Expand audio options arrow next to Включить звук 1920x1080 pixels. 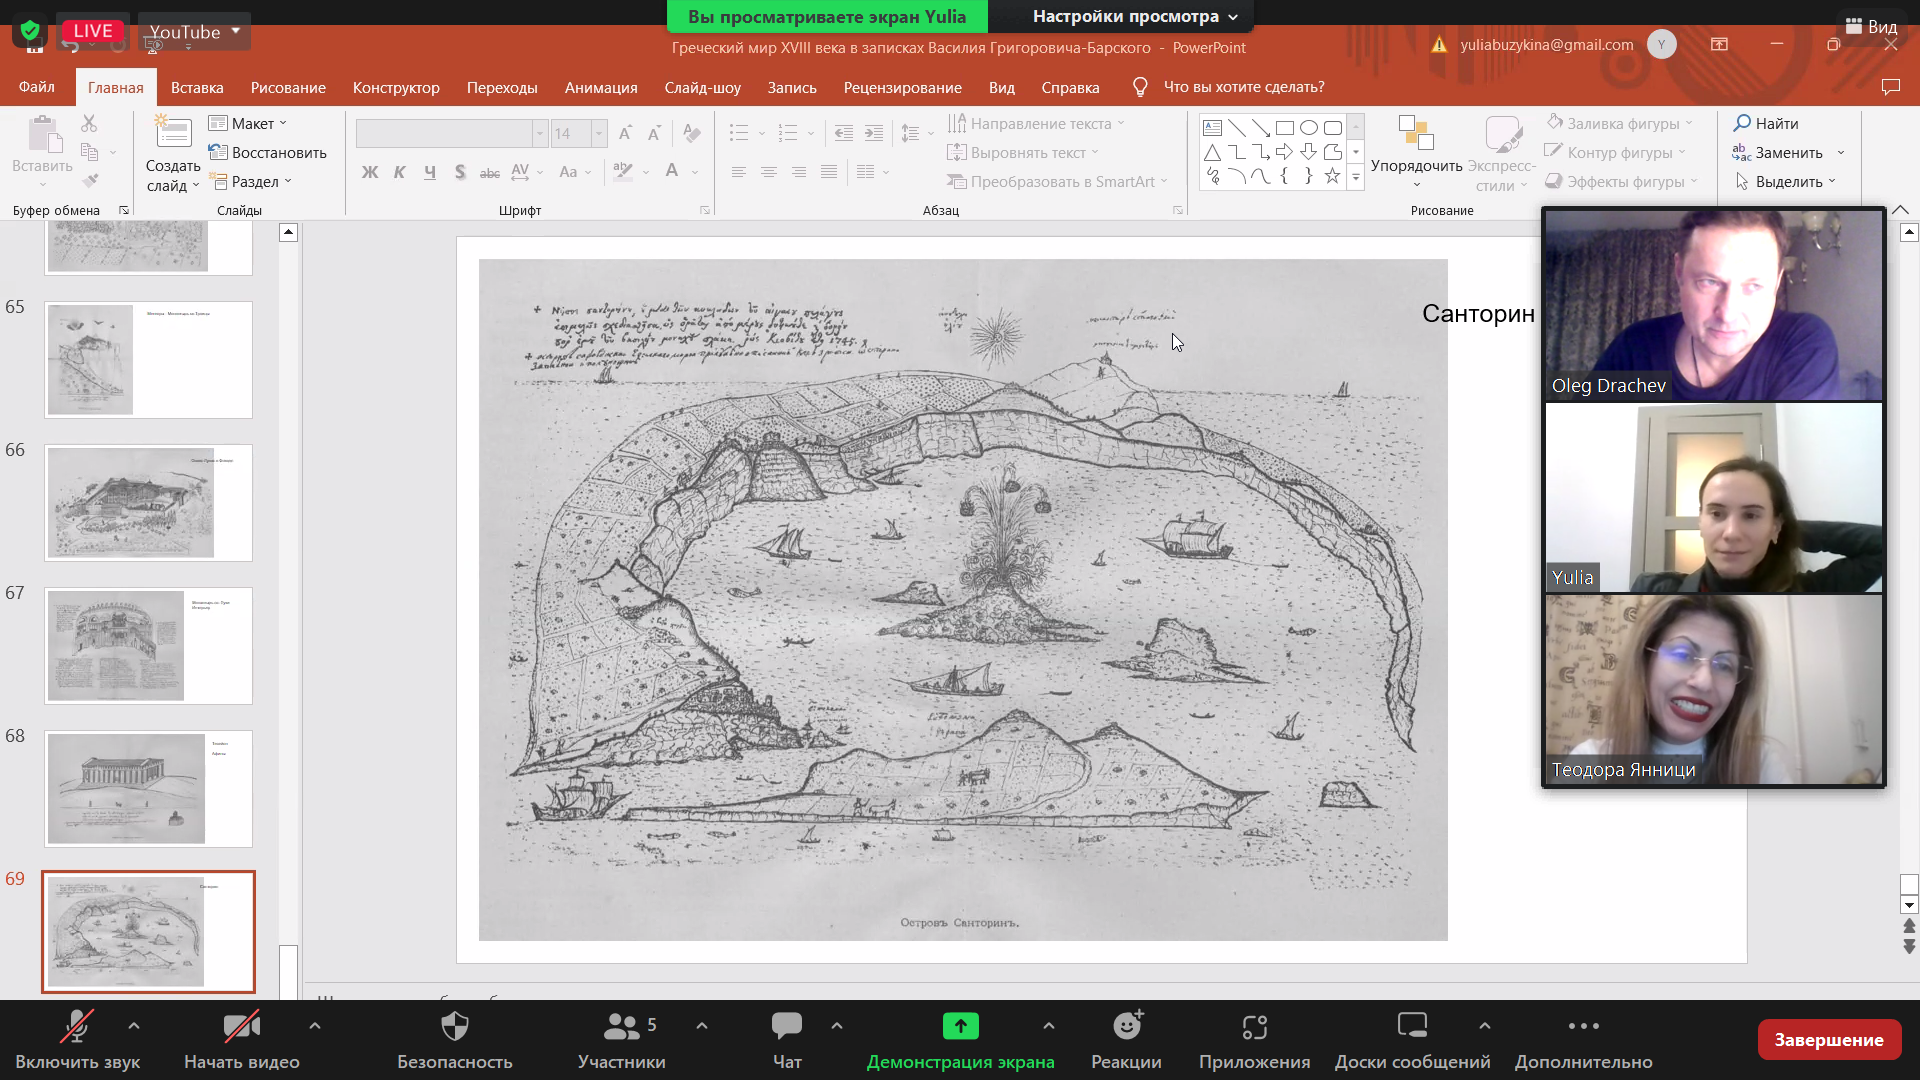(134, 1026)
